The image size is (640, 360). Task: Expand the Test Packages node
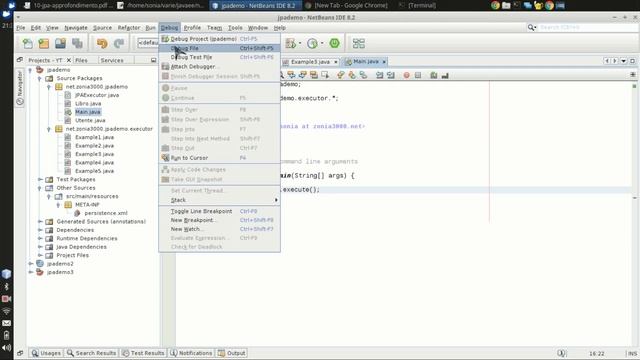[x=40, y=180]
